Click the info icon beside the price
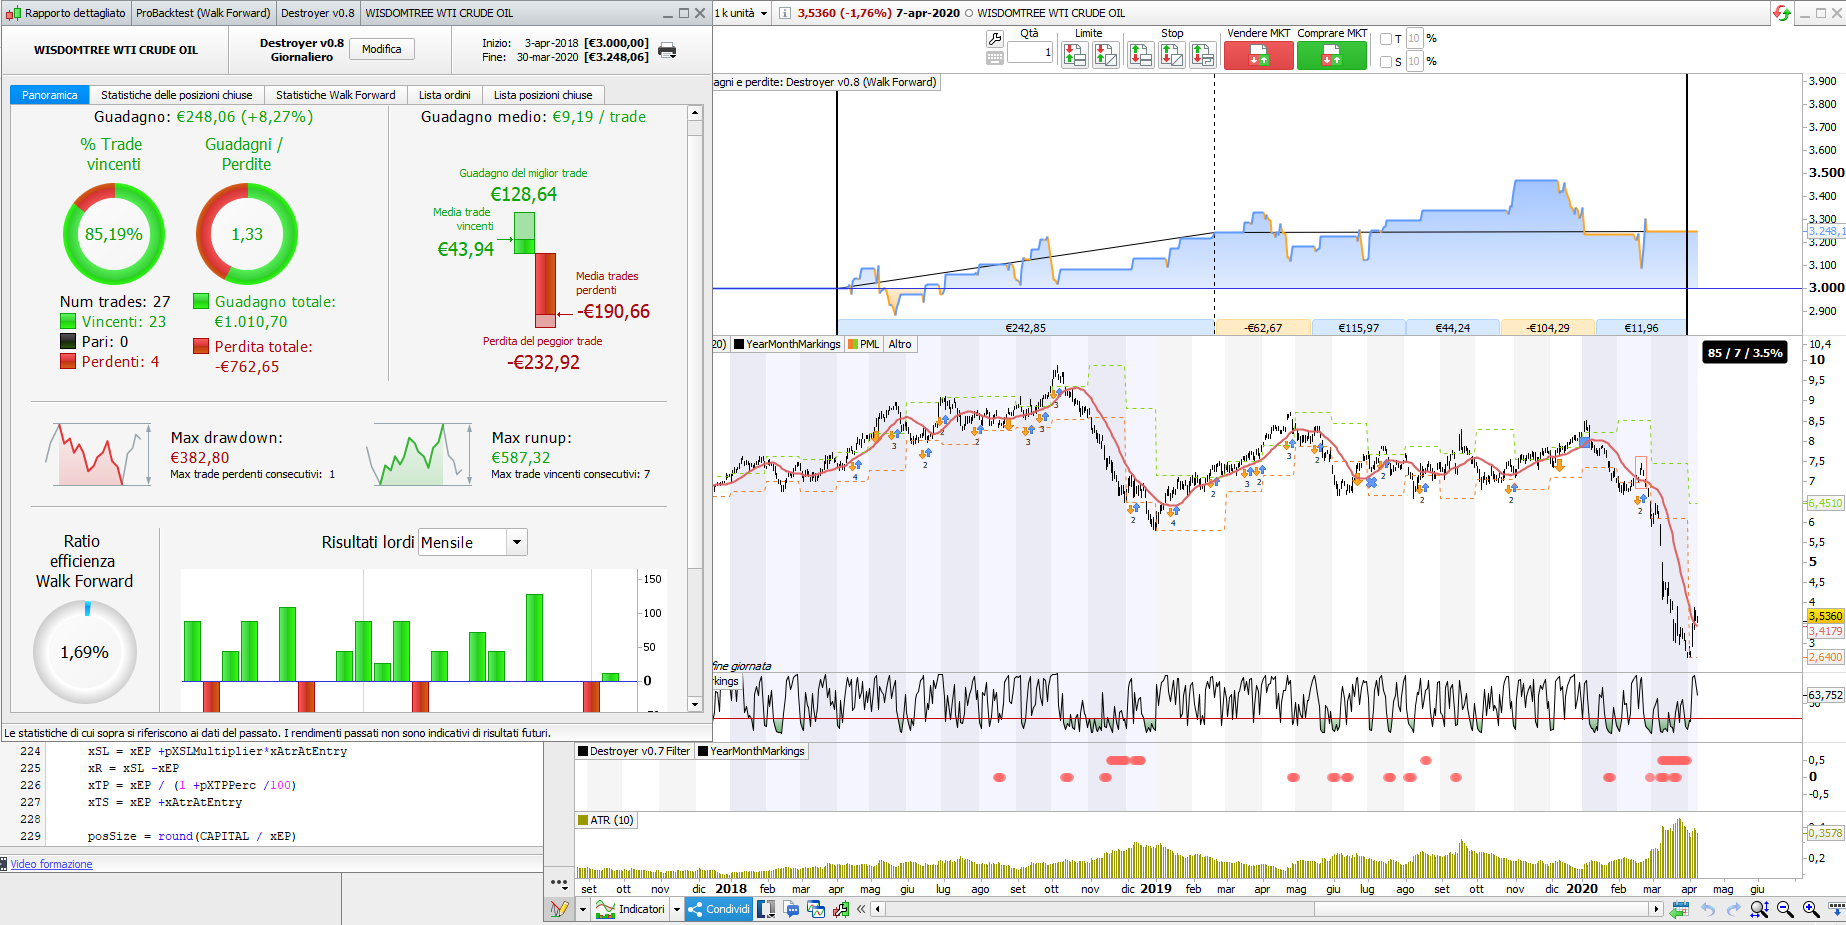Image resolution: width=1846 pixels, height=925 pixels. pos(785,13)
